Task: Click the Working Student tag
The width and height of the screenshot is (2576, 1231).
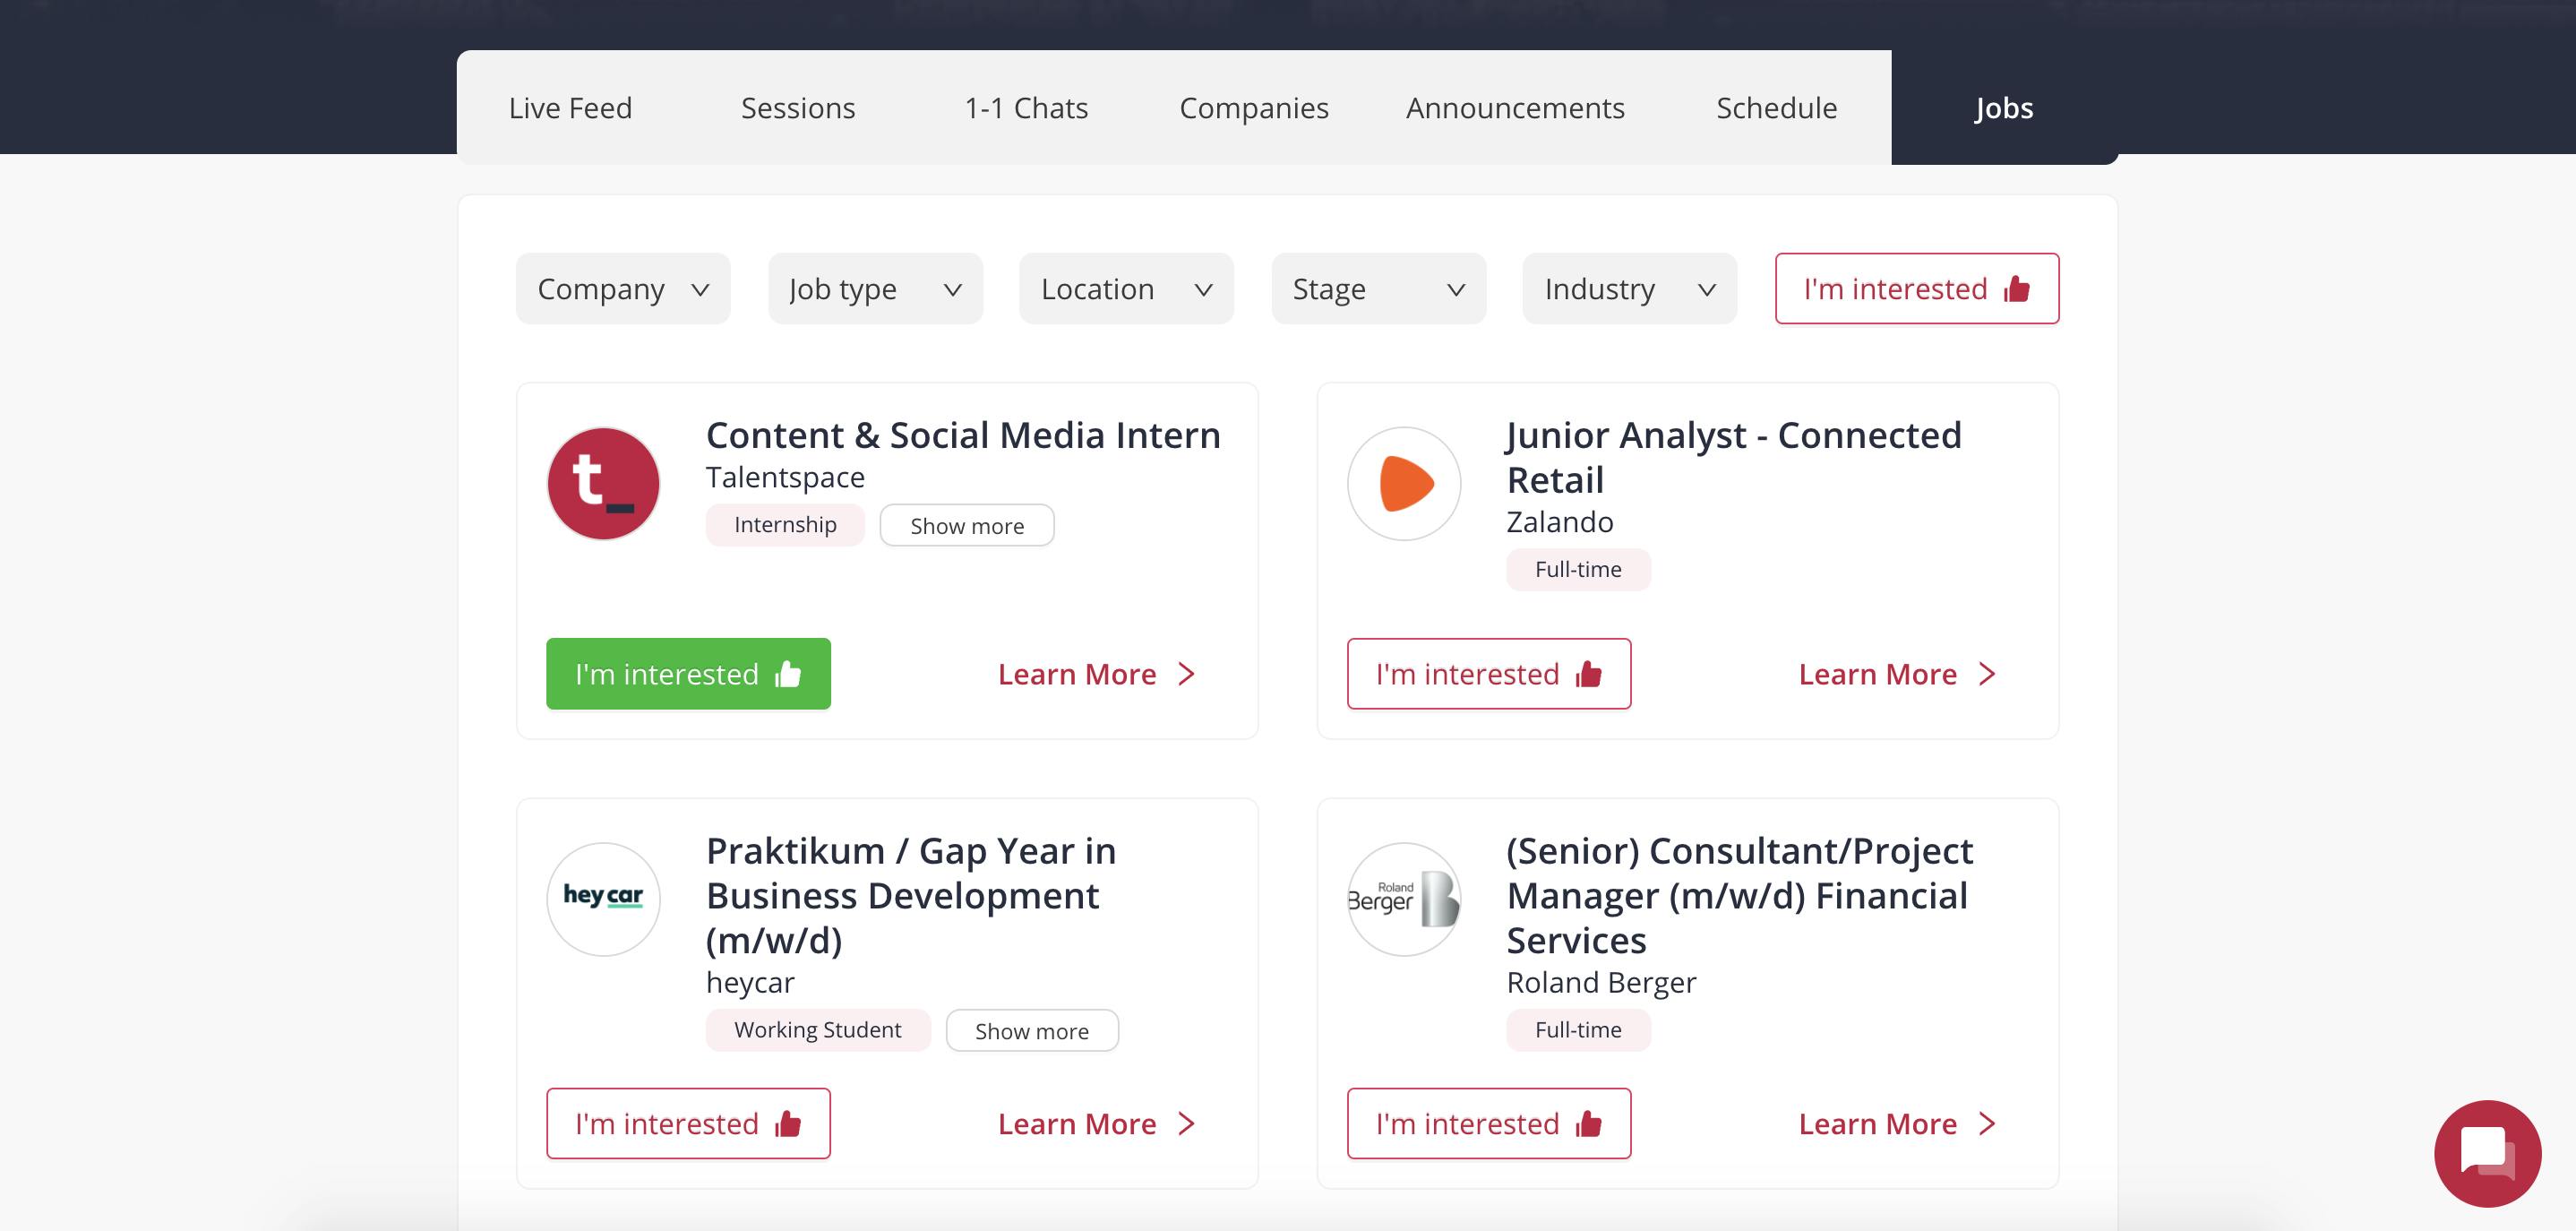Action: coord(818,1030)
